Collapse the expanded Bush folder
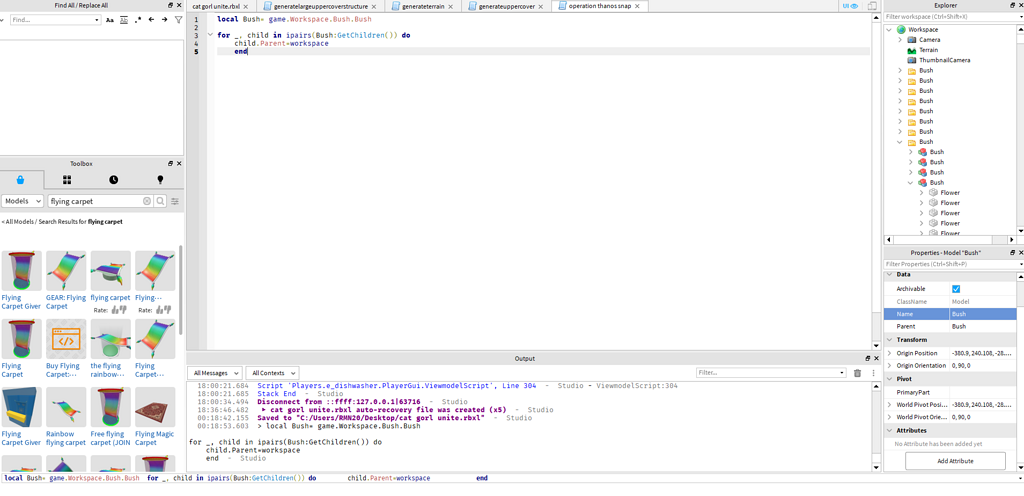Viewport: 1024px width, 496px height. (900, 142)
